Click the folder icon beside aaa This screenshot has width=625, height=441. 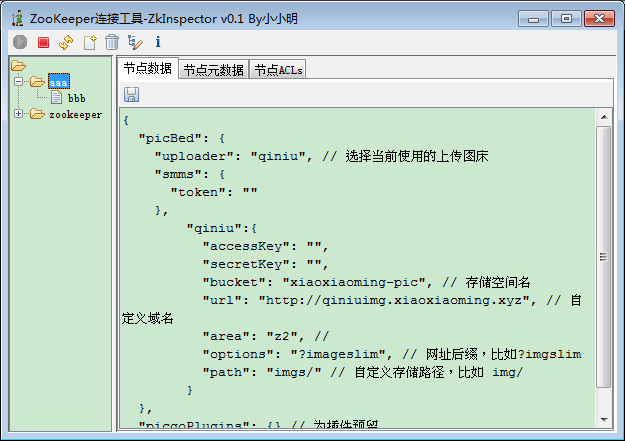[37, 82]
